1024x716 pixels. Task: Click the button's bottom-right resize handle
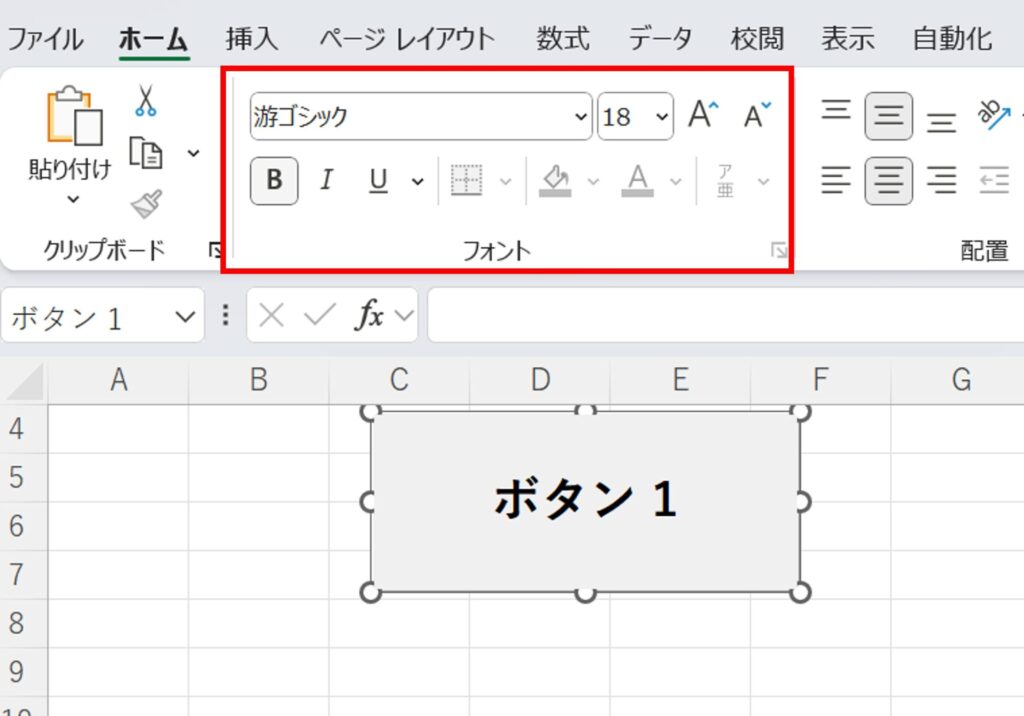(x=801, y=593)
